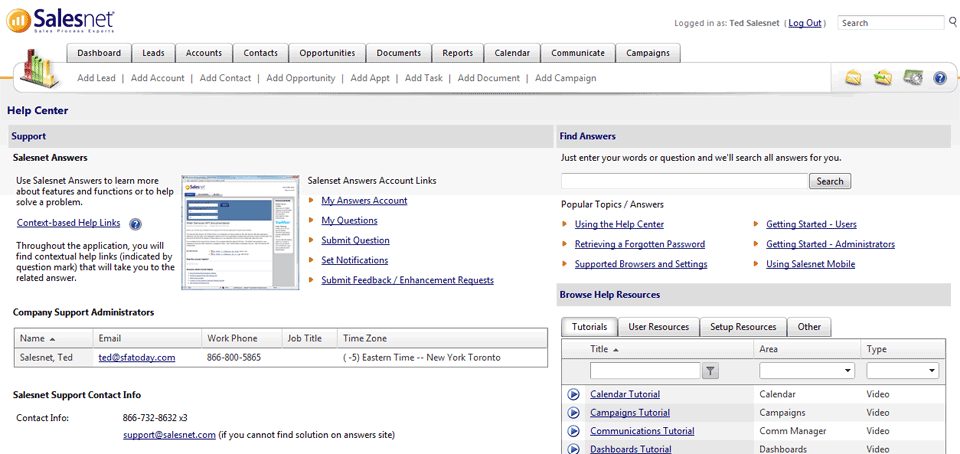Open the Opportunities tab
The image size is (960, 454).
[328, 53]
